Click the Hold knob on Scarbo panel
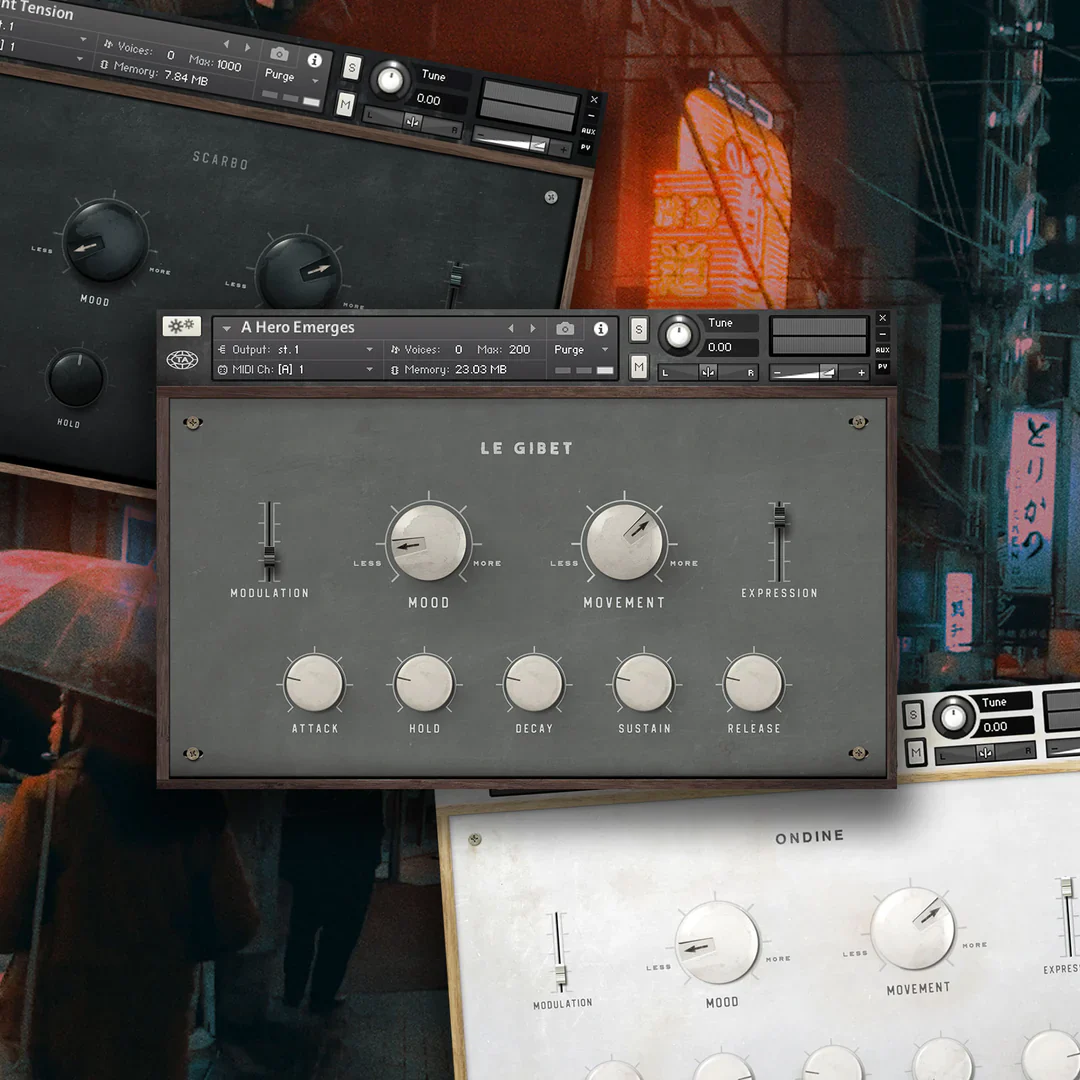This screenshot has width=1080, height=1080. coord(76,377)
